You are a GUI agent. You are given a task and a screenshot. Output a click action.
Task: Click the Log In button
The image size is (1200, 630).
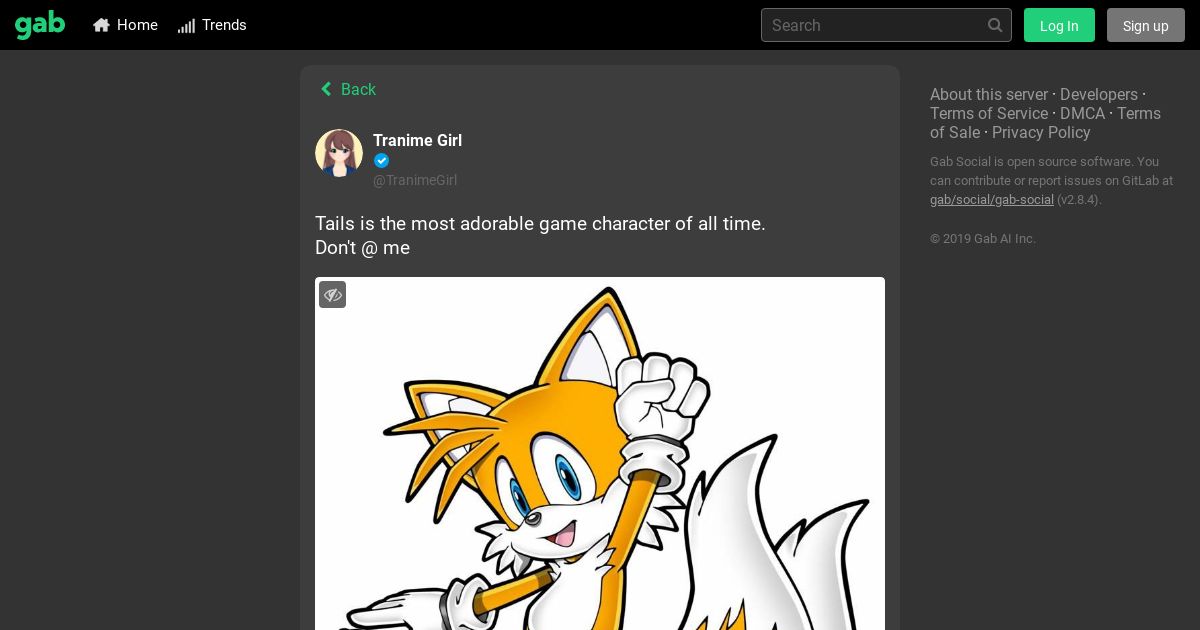[1059, 25]
